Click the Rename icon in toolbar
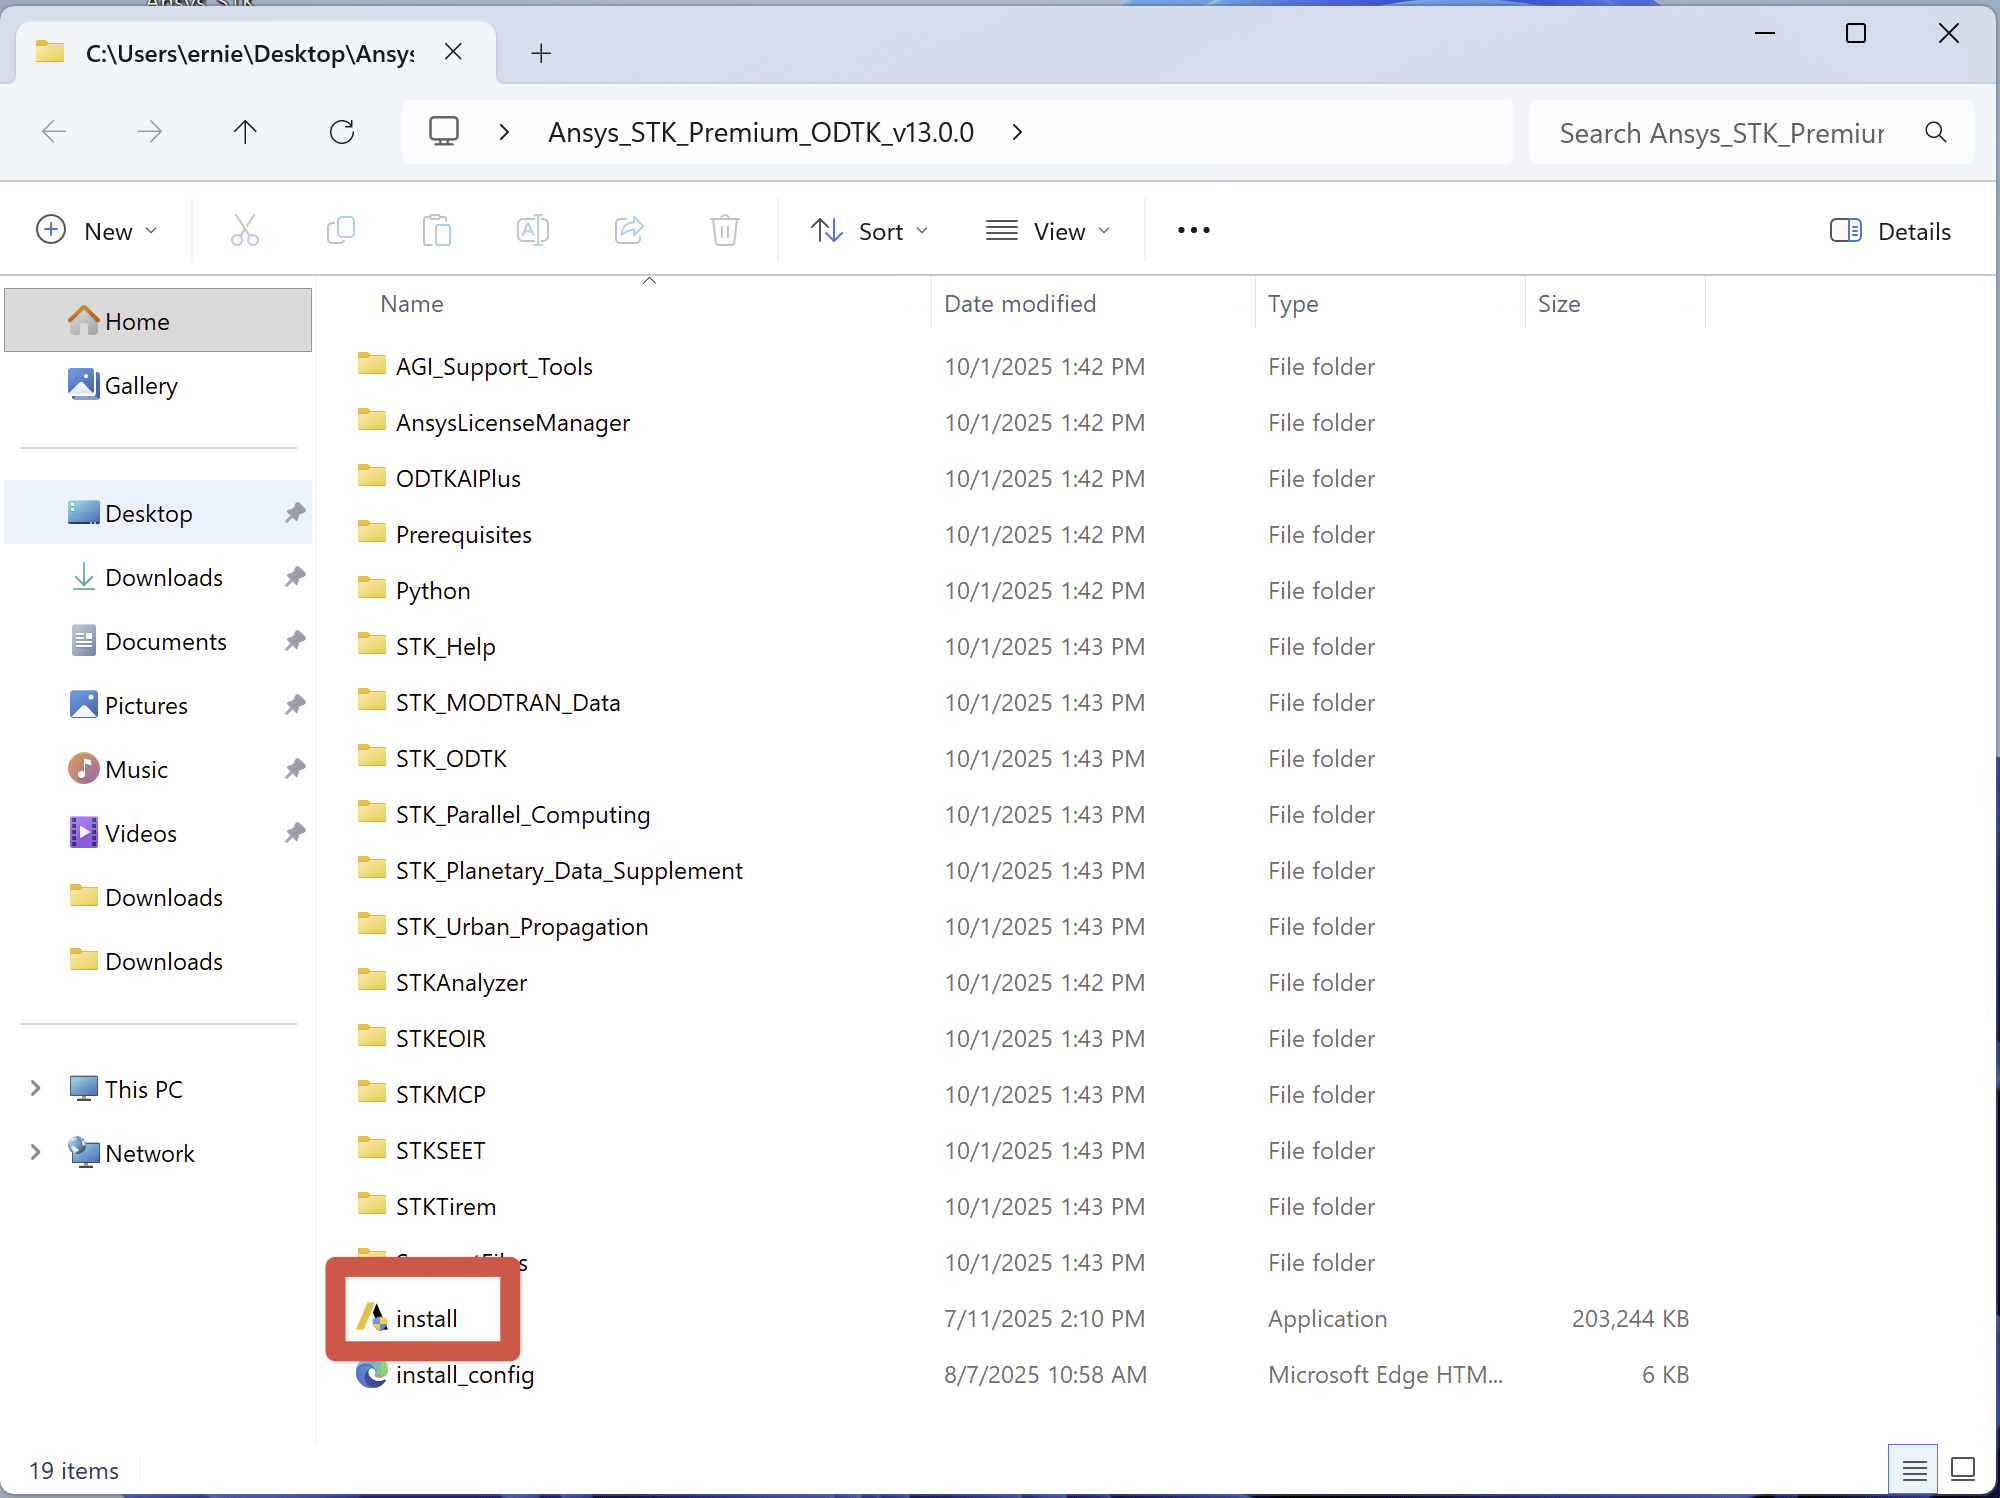 532,231
